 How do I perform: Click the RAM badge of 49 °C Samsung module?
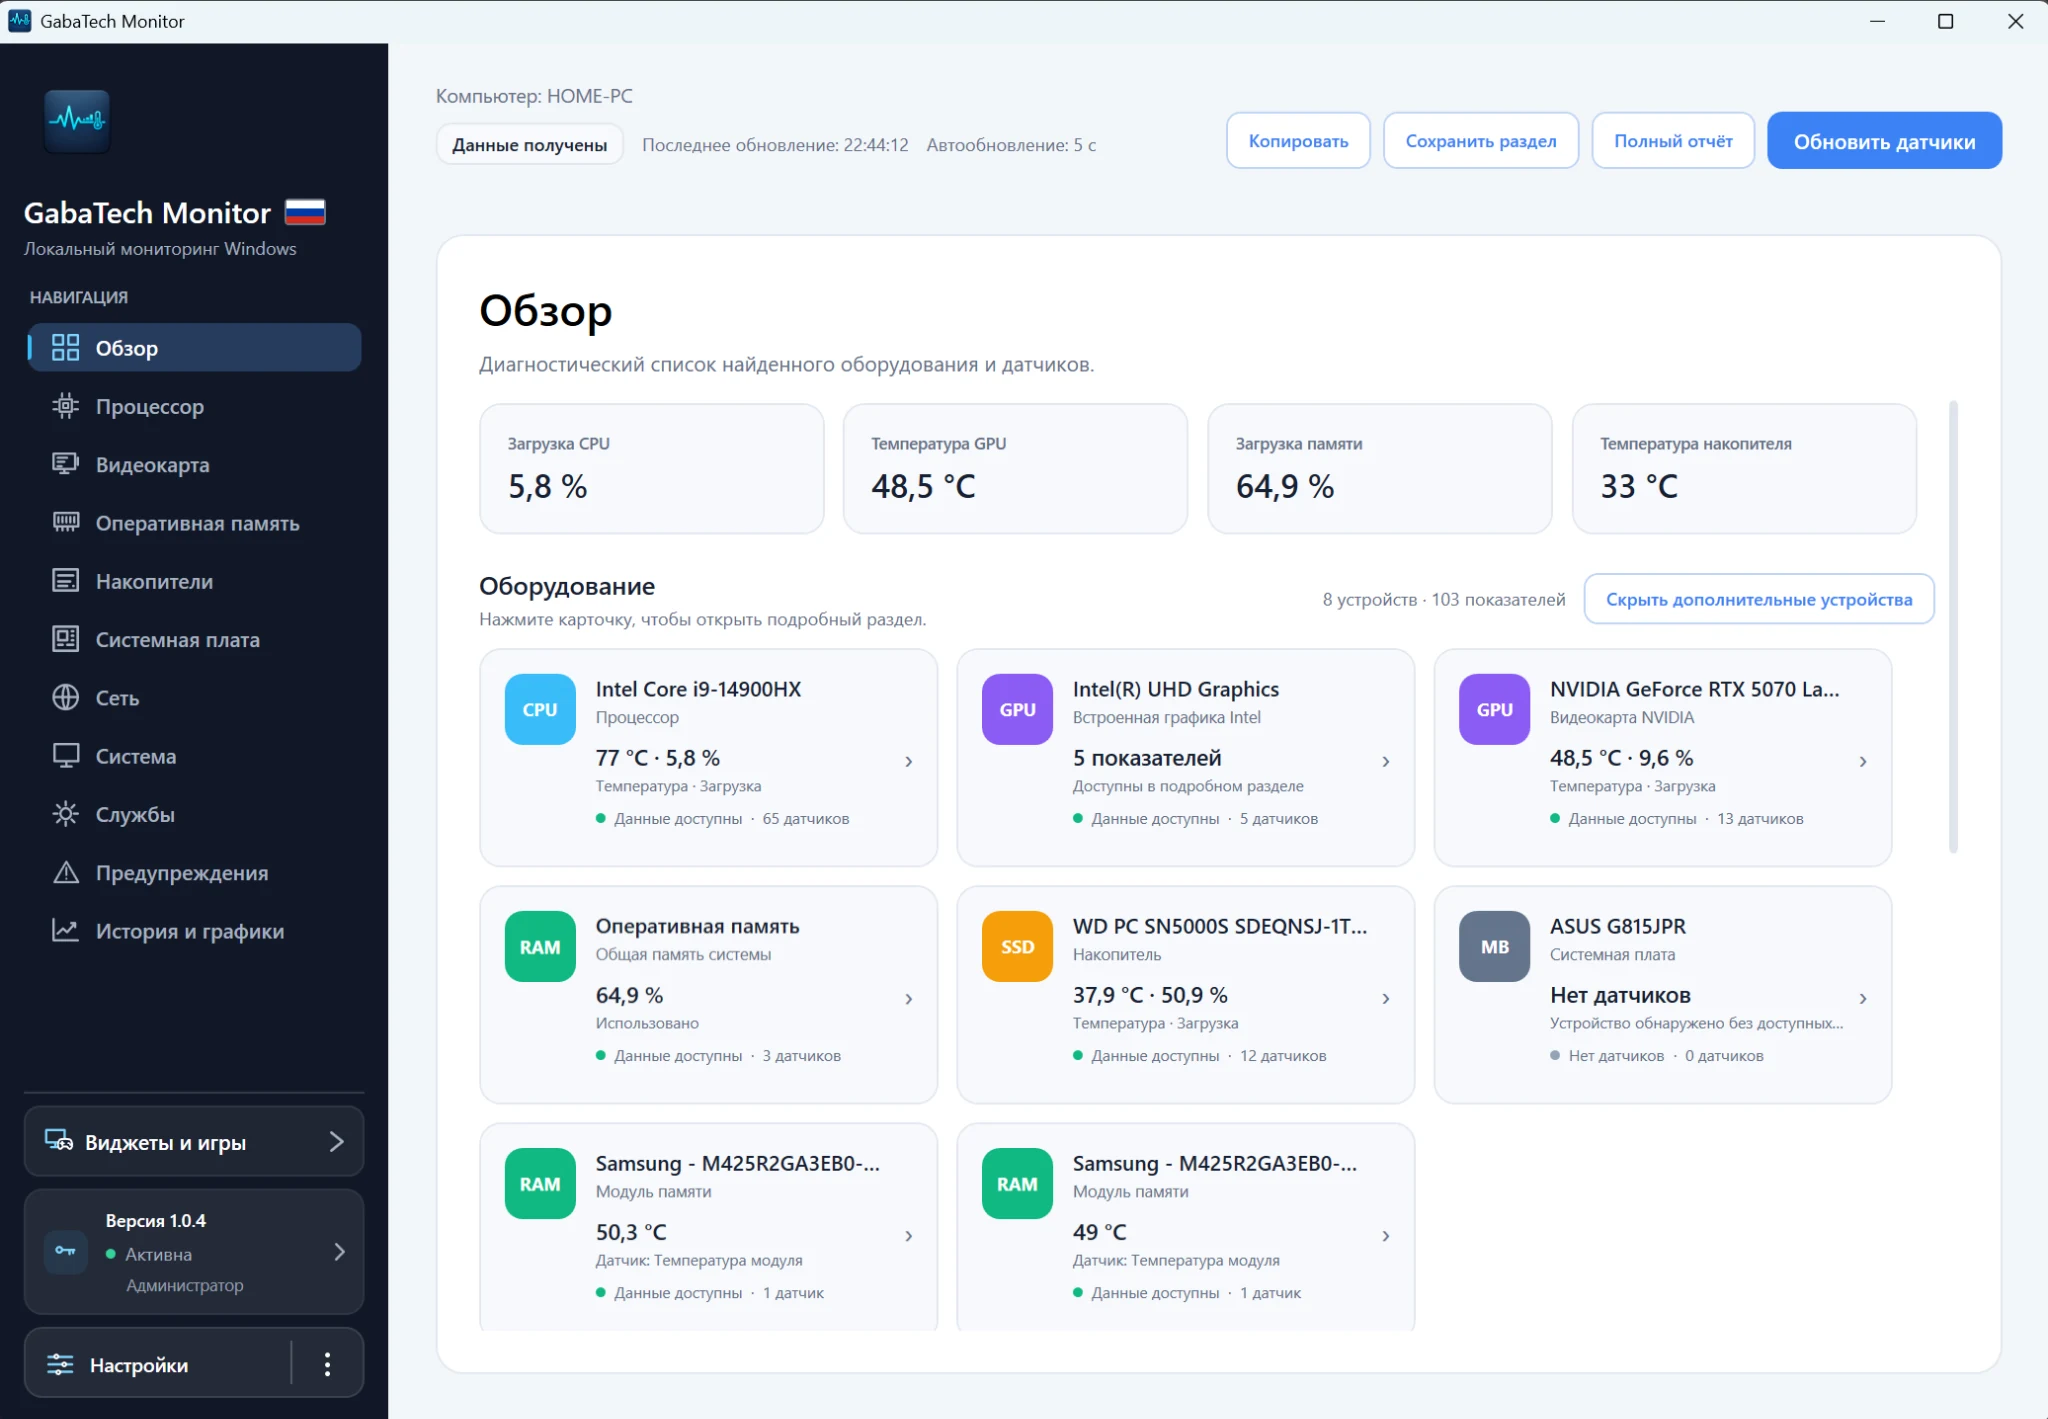pyautogui.click(x=1017, y=1183)
